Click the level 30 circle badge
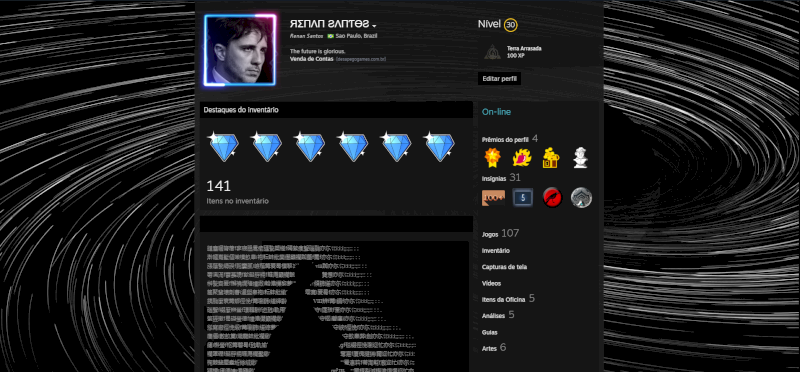This screenshot has width=800, height=372. tap(511, 24)
